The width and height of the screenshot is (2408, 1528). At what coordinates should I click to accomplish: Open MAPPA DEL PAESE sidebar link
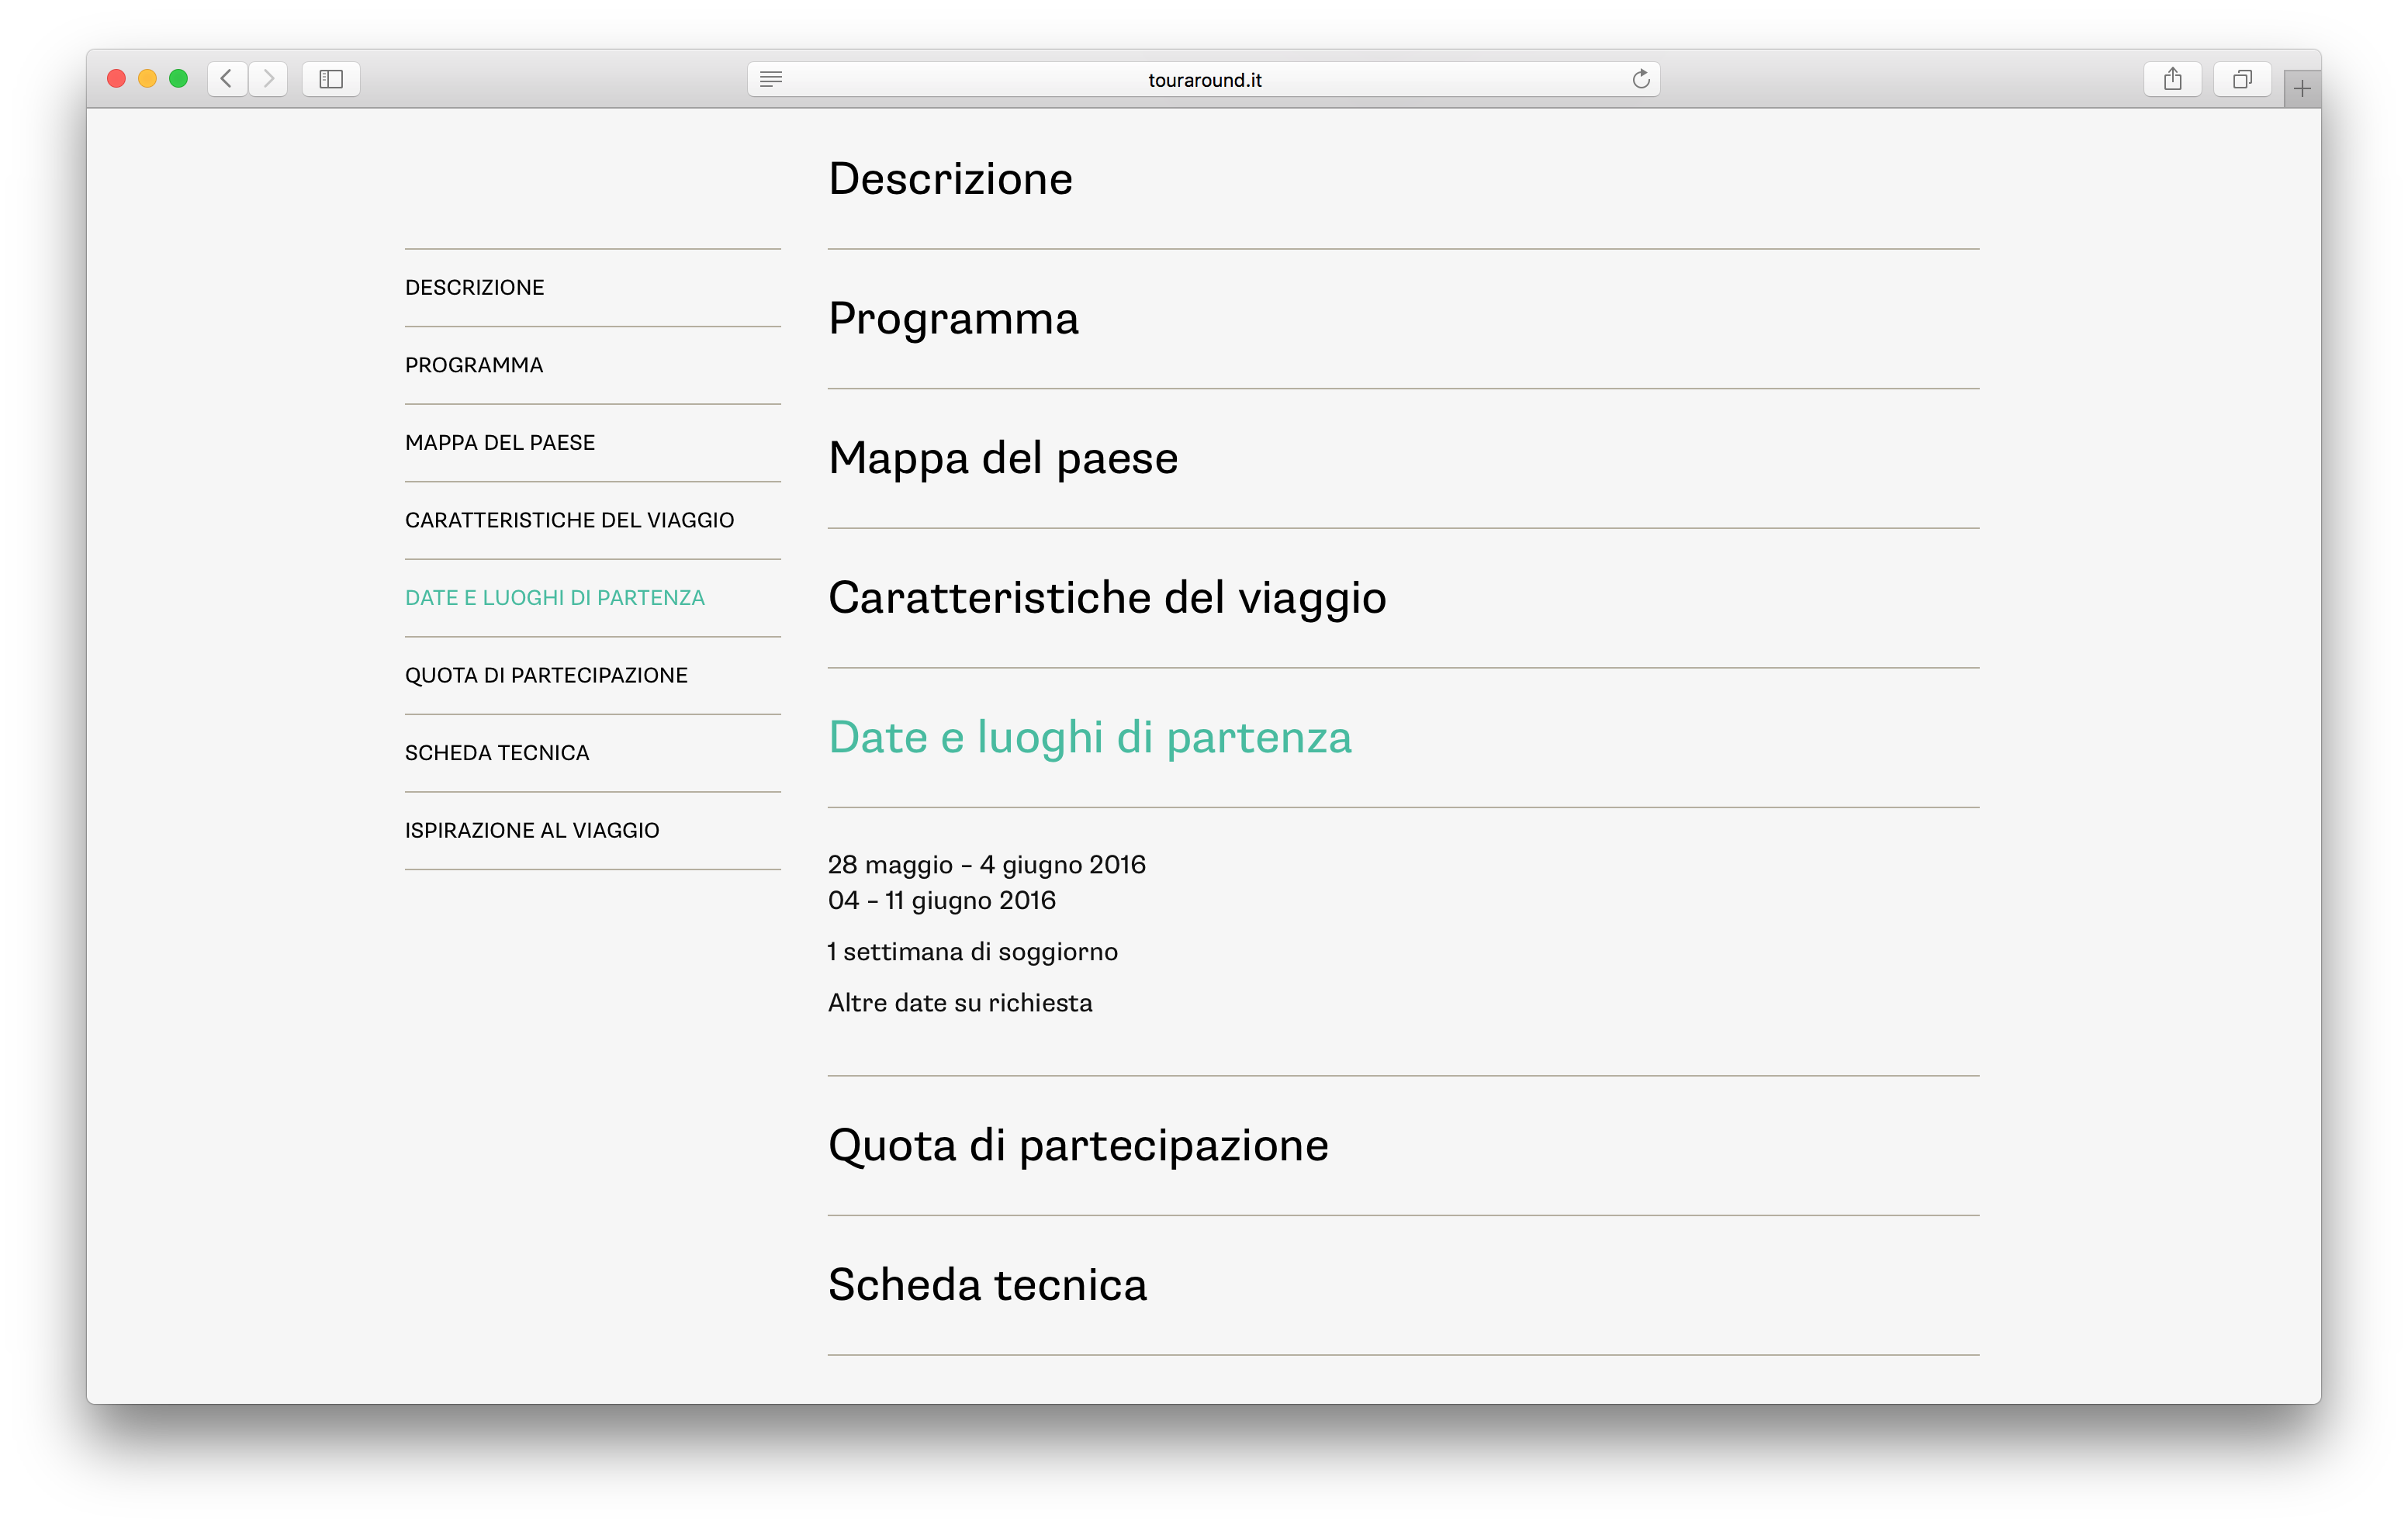(x=500, y=443)
